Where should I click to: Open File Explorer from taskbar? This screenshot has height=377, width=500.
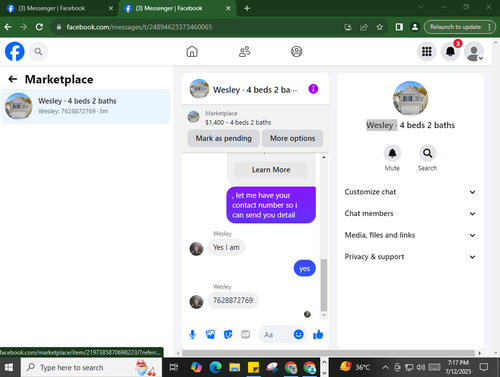click(x=234, y=367)
